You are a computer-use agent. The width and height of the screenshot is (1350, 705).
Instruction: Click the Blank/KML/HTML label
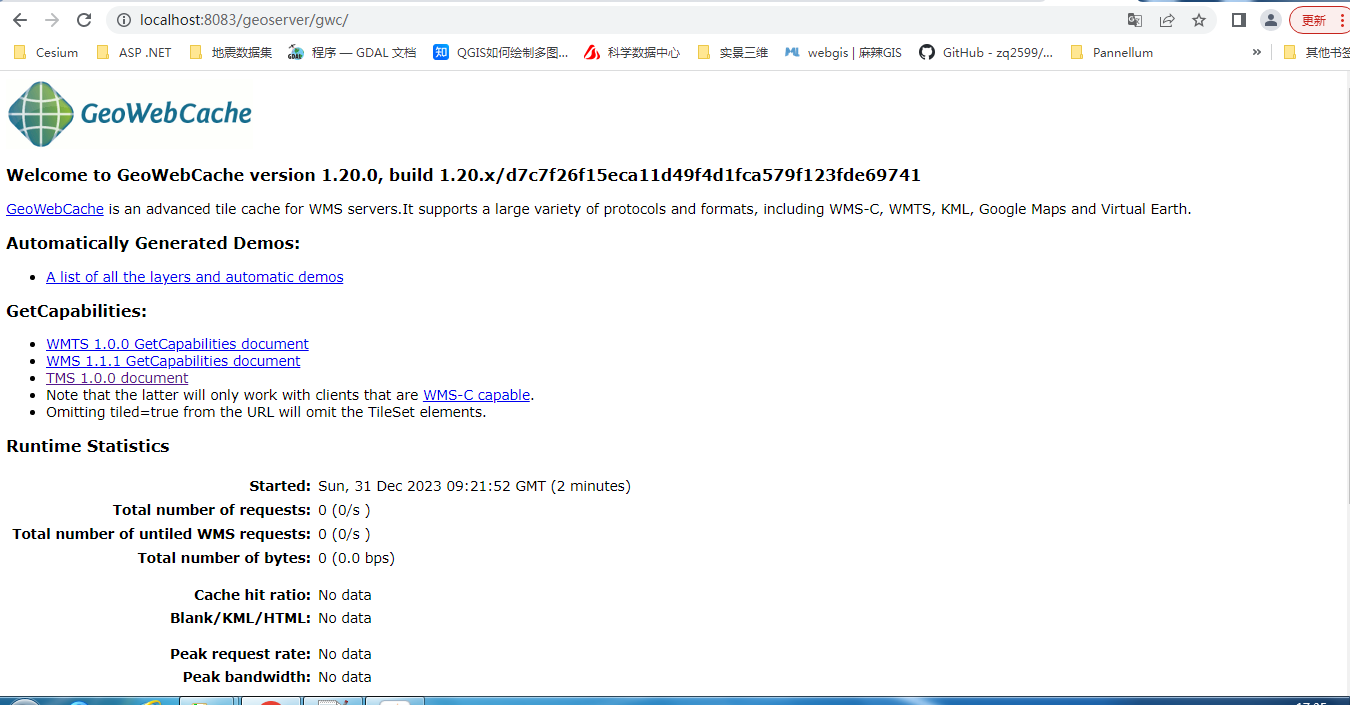[x=240, y=618]
